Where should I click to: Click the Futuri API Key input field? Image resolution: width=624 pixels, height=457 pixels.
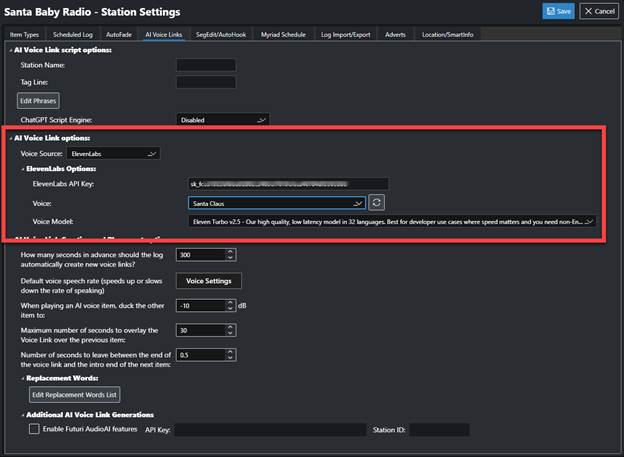[270, 430]
